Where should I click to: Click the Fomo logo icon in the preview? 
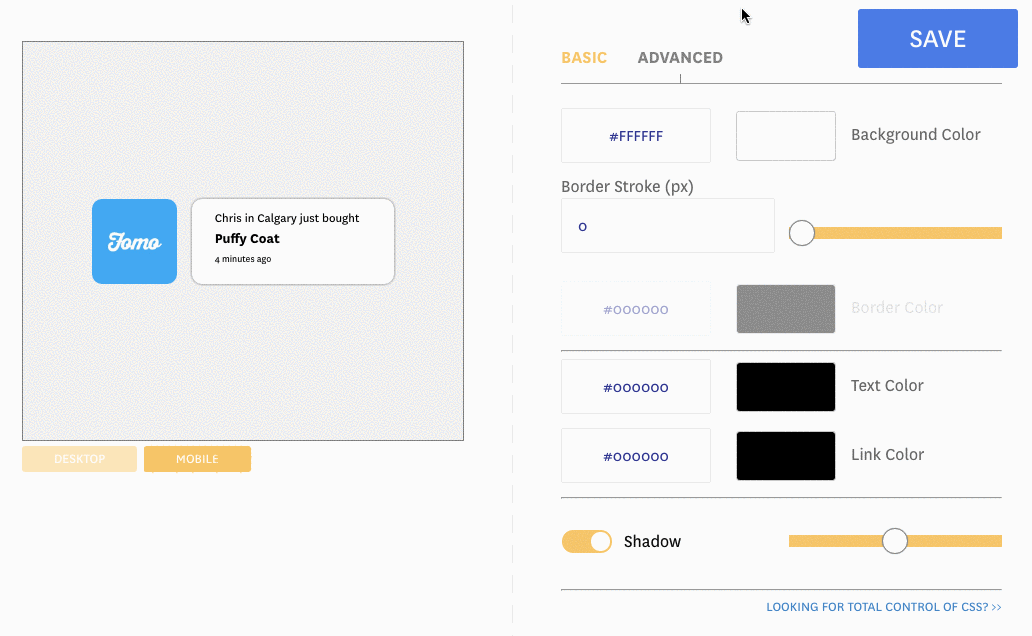(x=134, y=241)
